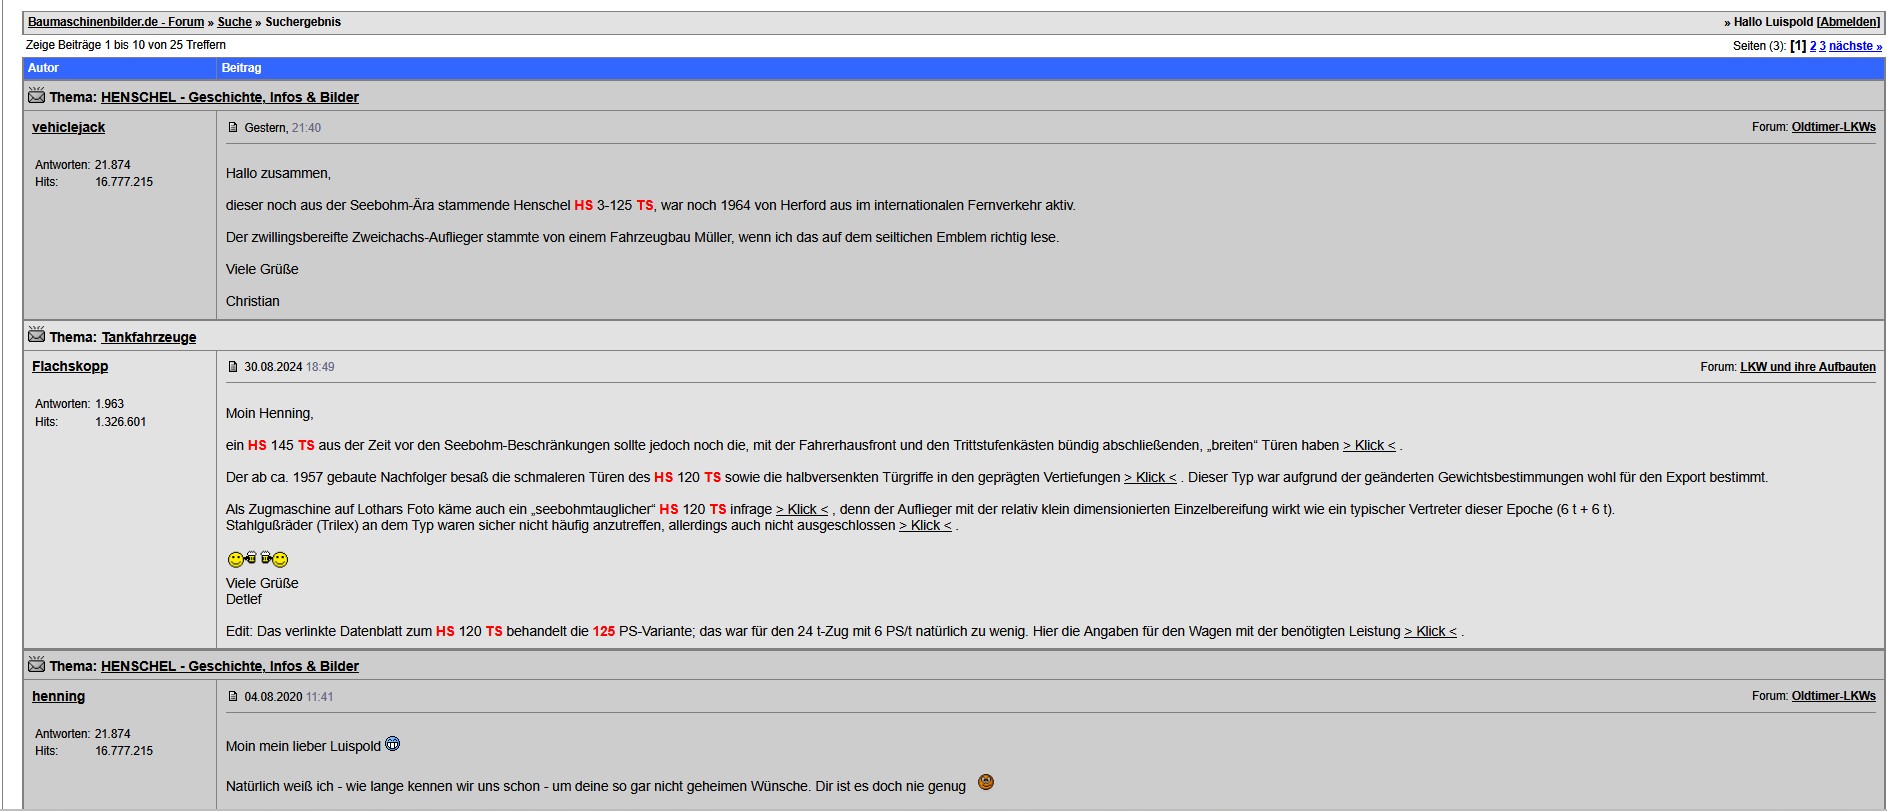This screenshot has width=1887, height=811.
Task: Open the Baumaschinenbilder.de - Forum breadcrumb link
Action: pos(116,22)
